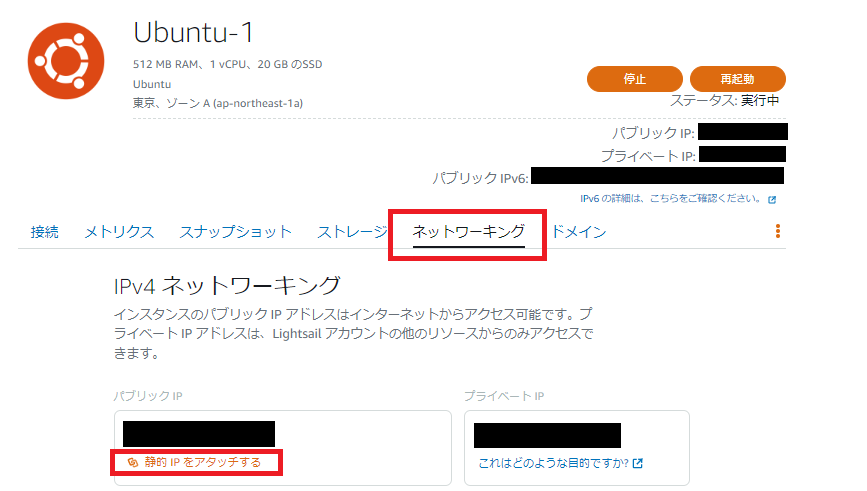Click the パブリック IP label above the public IP card
Viewport: 867px width, 491px height.
click(148, 396)
